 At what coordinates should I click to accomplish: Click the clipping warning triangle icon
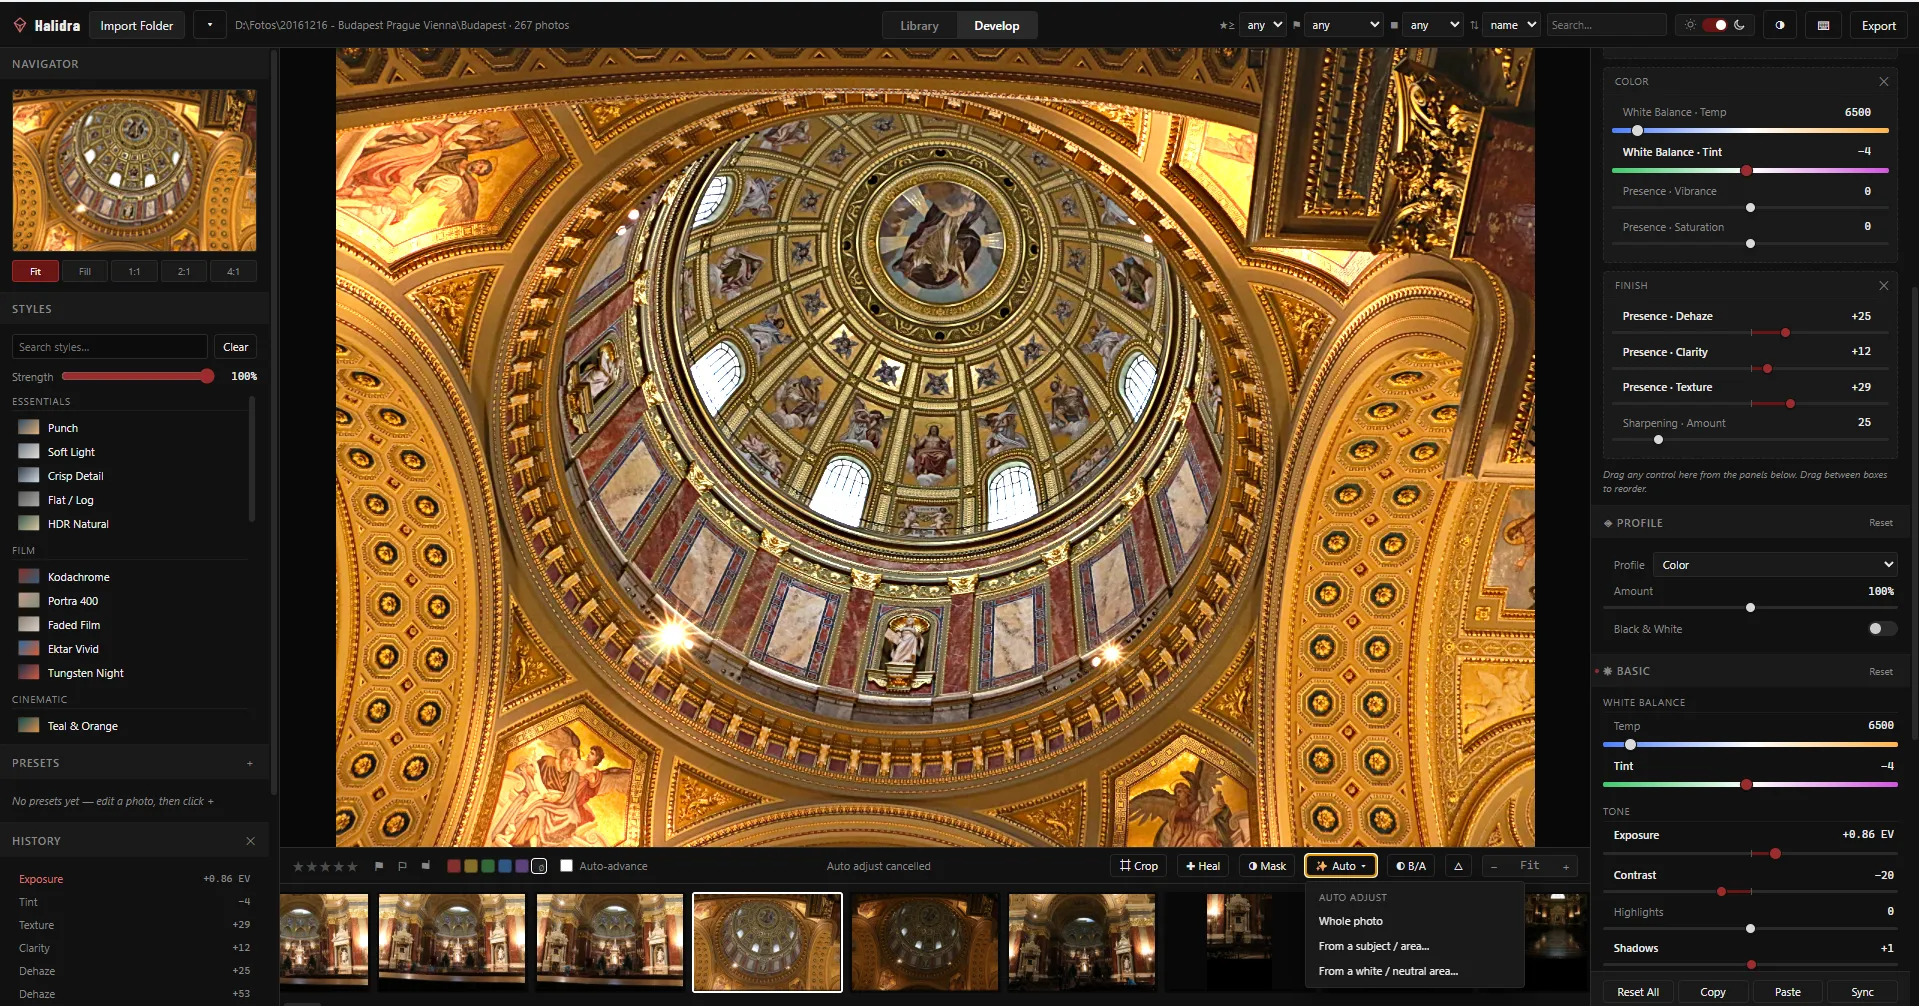[x=1458, y=866]
